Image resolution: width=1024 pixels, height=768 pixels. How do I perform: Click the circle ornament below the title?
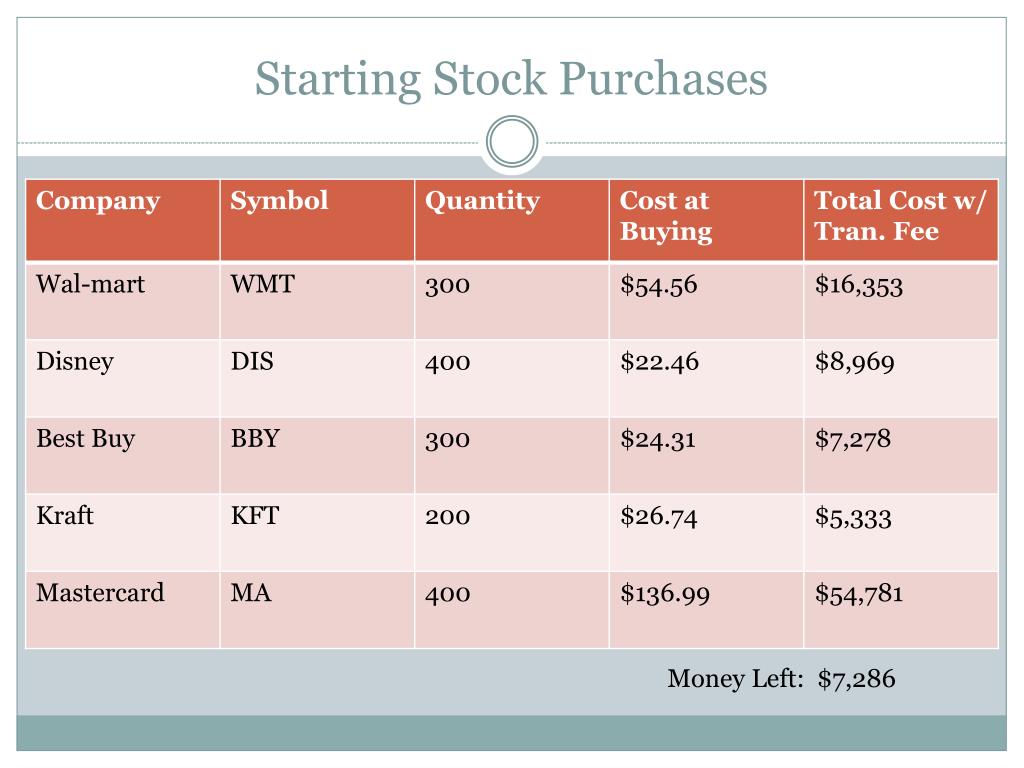click(x=512, y=142)
